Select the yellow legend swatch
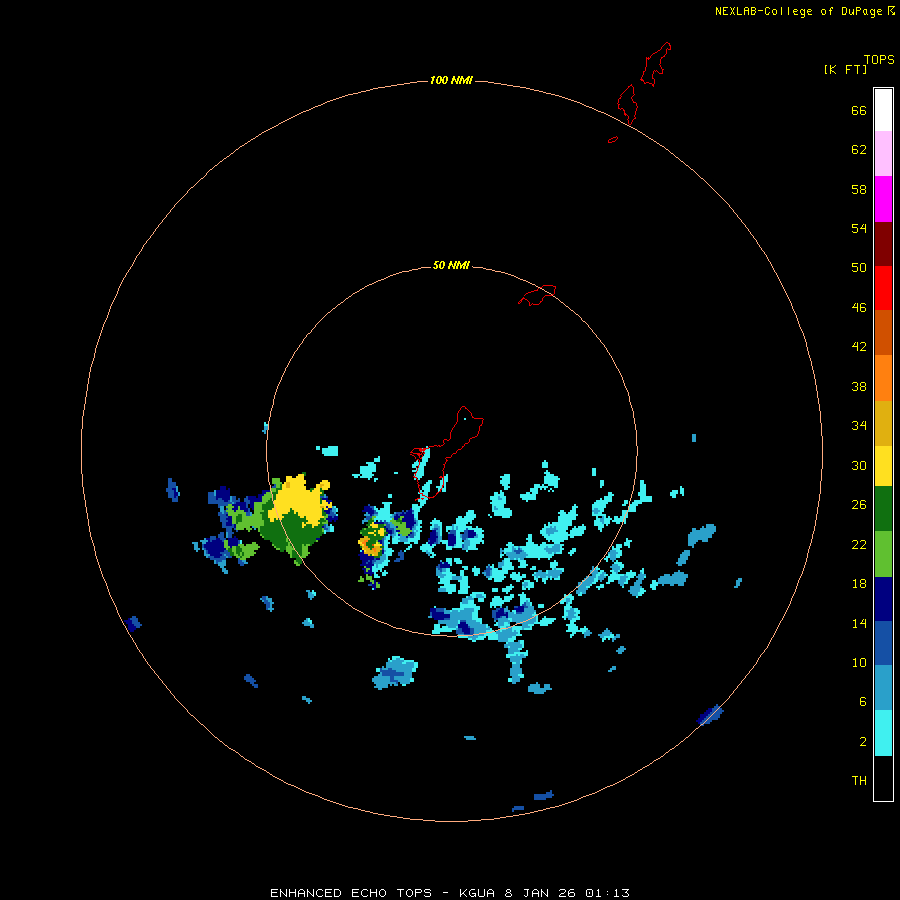The width and height of the screenshot is (900, 900). [883, 466]
